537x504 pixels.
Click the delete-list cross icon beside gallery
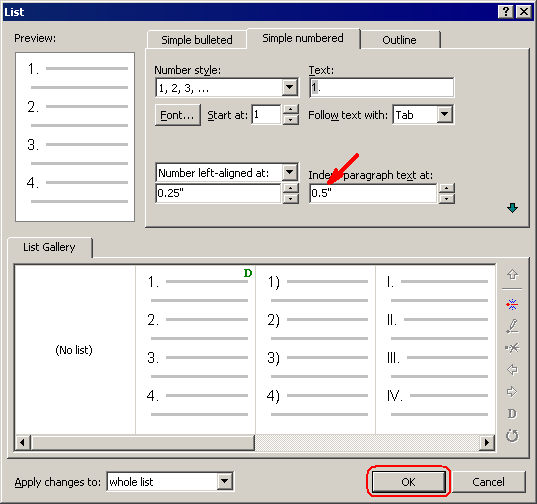pos(512,348)
